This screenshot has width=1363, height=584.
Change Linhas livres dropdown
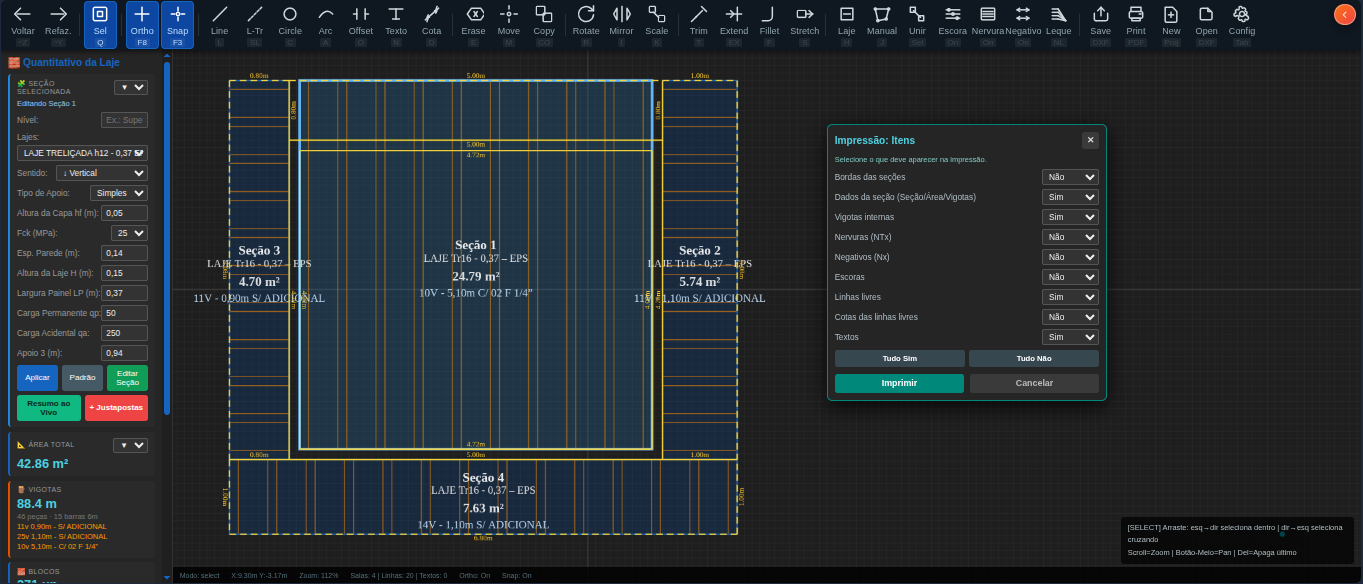click(1070, 297)
